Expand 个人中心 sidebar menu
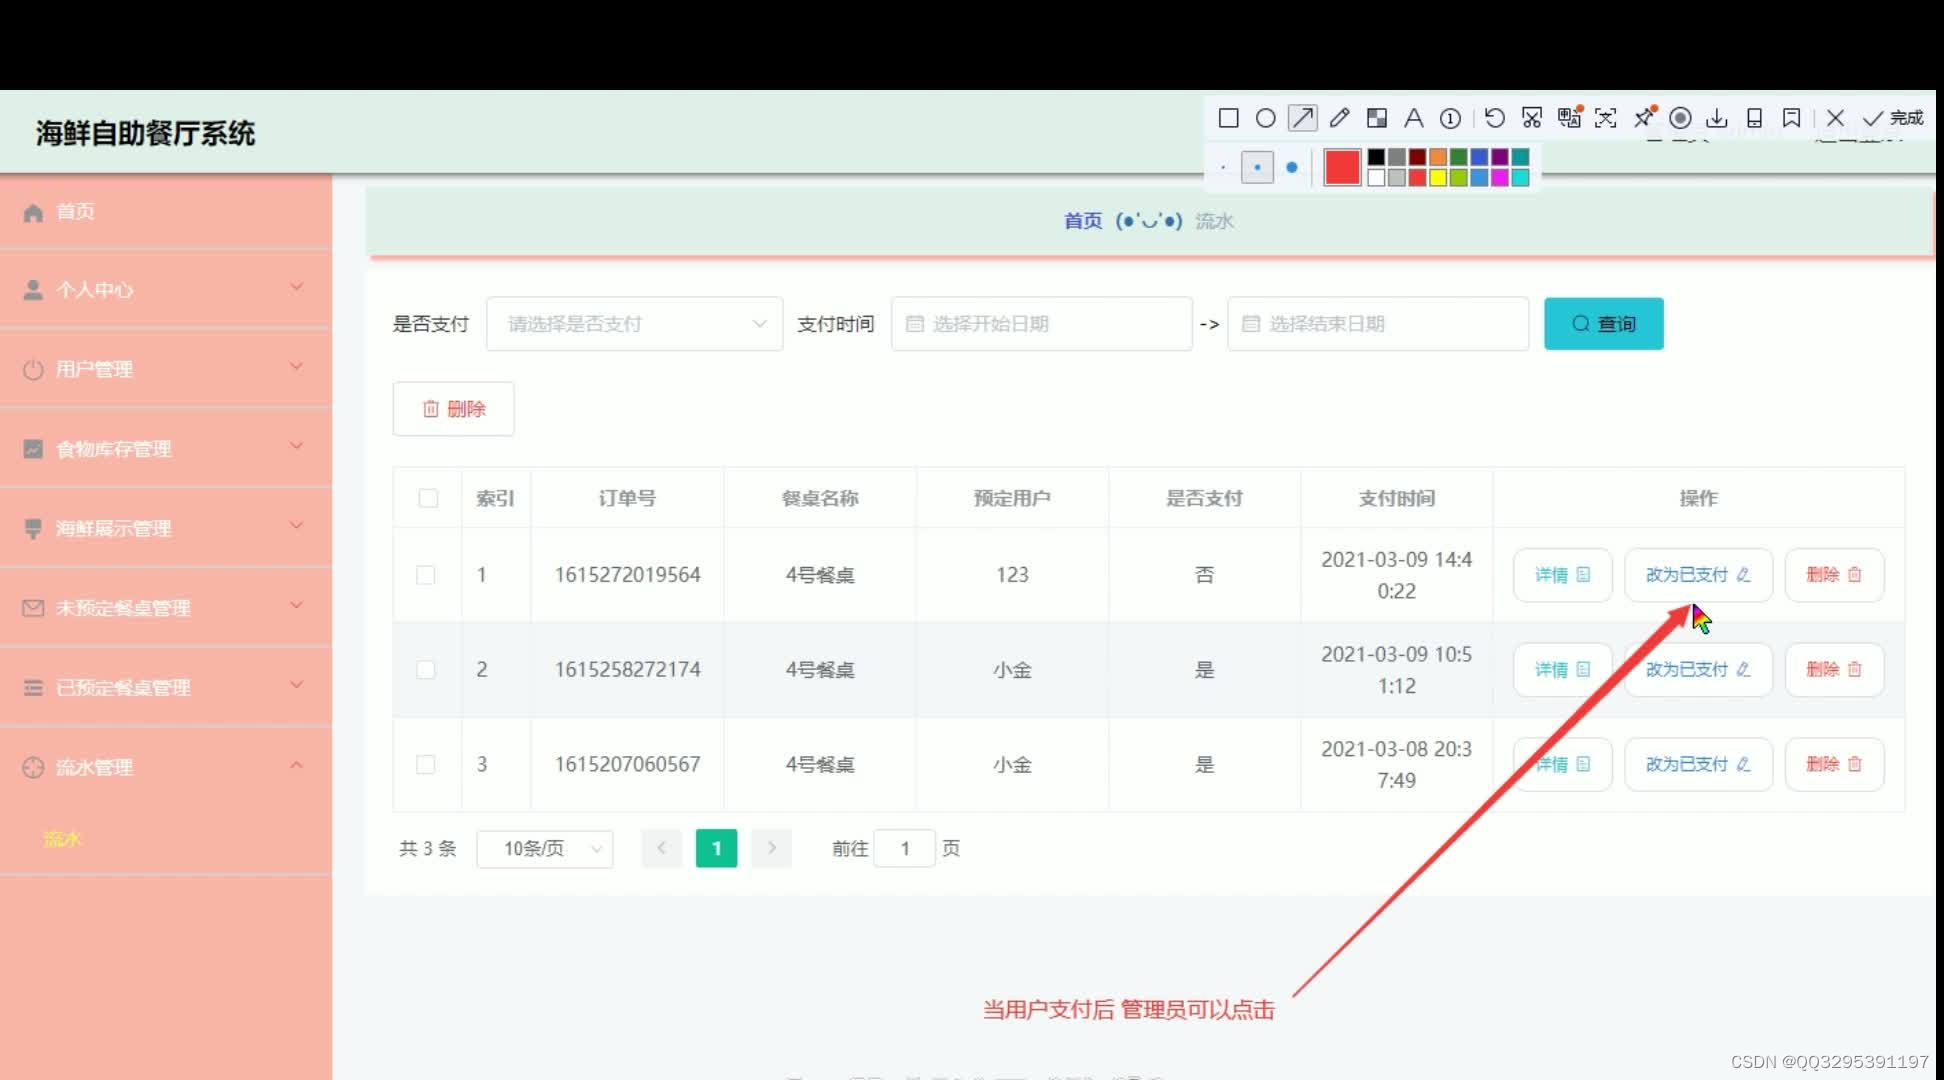The height and width of the screenshot is (1080, 1944). (x=166, y=289)
